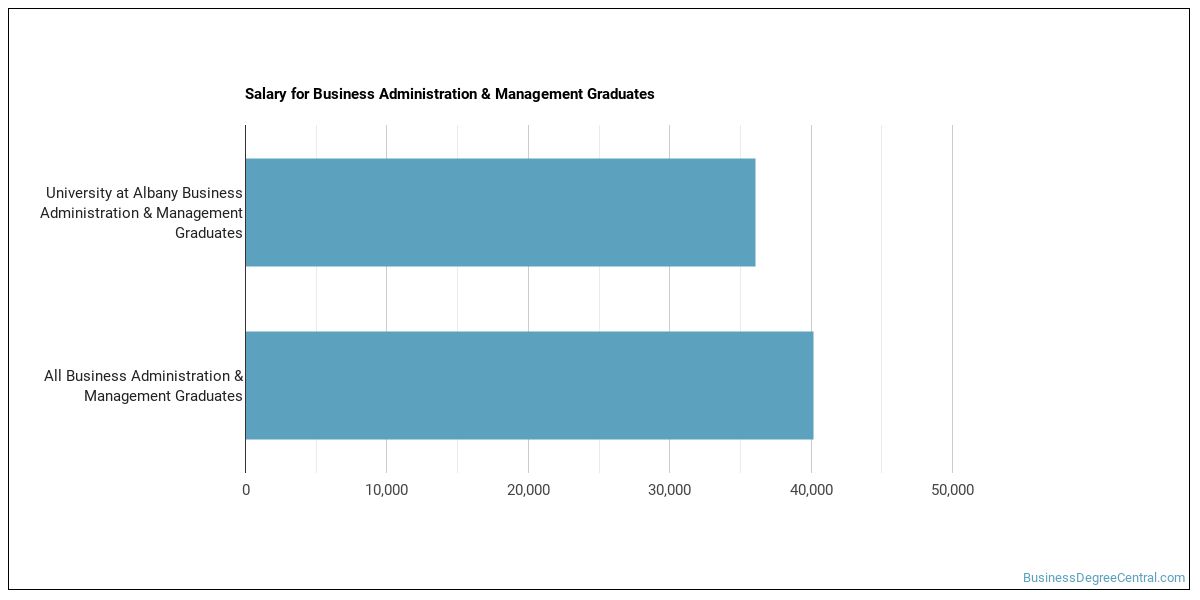
Task: Select the 40,000 x-axis tick label
Action: point(811,490)
